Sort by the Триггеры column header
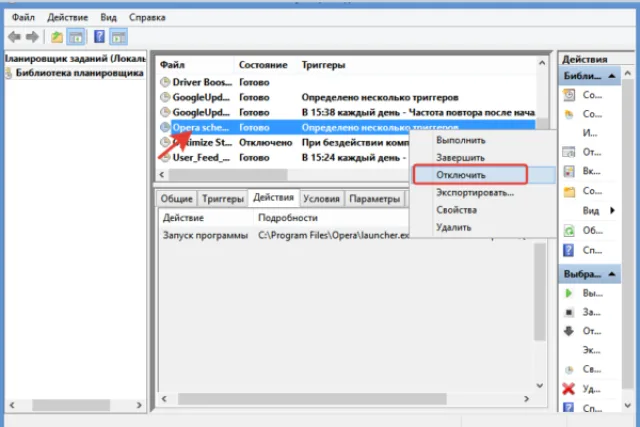 click(323, 65)
